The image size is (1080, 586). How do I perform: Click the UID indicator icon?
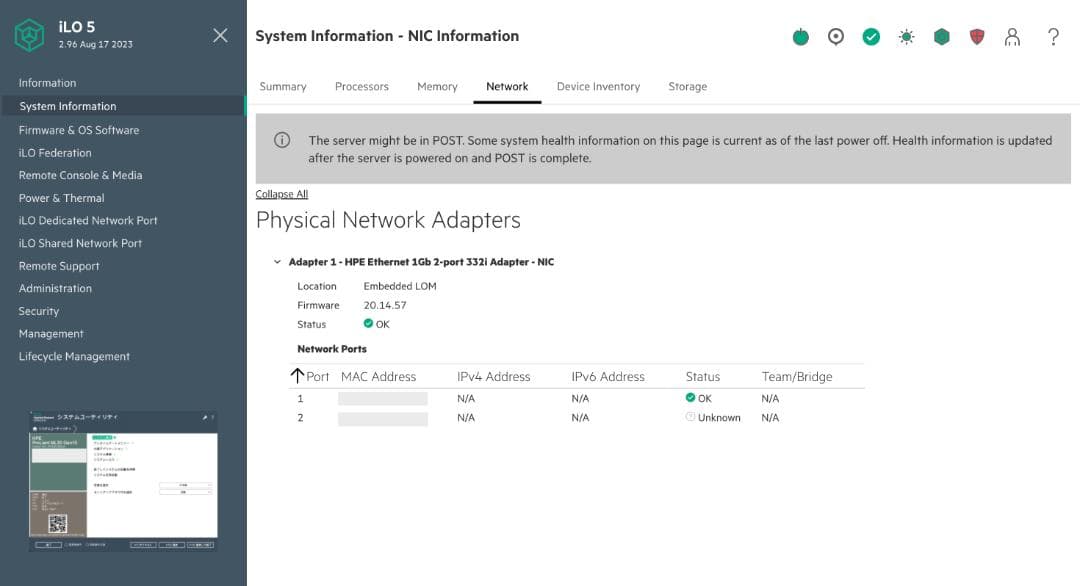pyautogui.click(x=836, y=36)
